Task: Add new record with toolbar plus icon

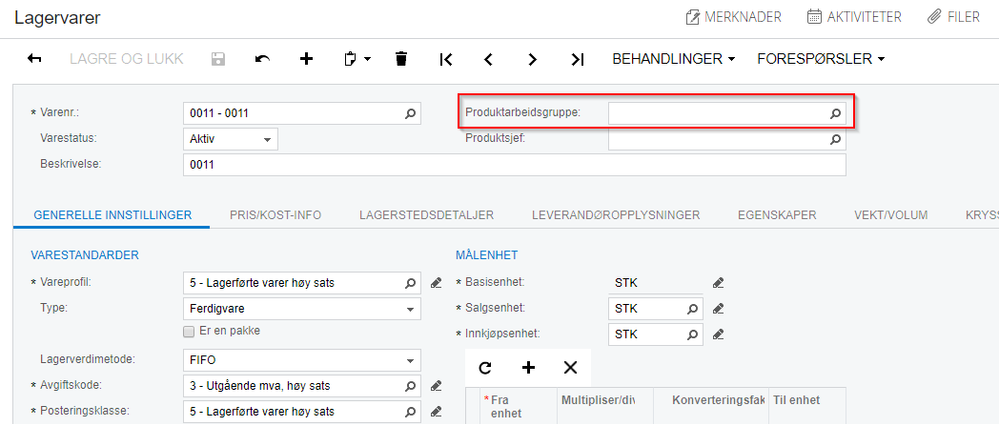Action: tap(307, 59)
